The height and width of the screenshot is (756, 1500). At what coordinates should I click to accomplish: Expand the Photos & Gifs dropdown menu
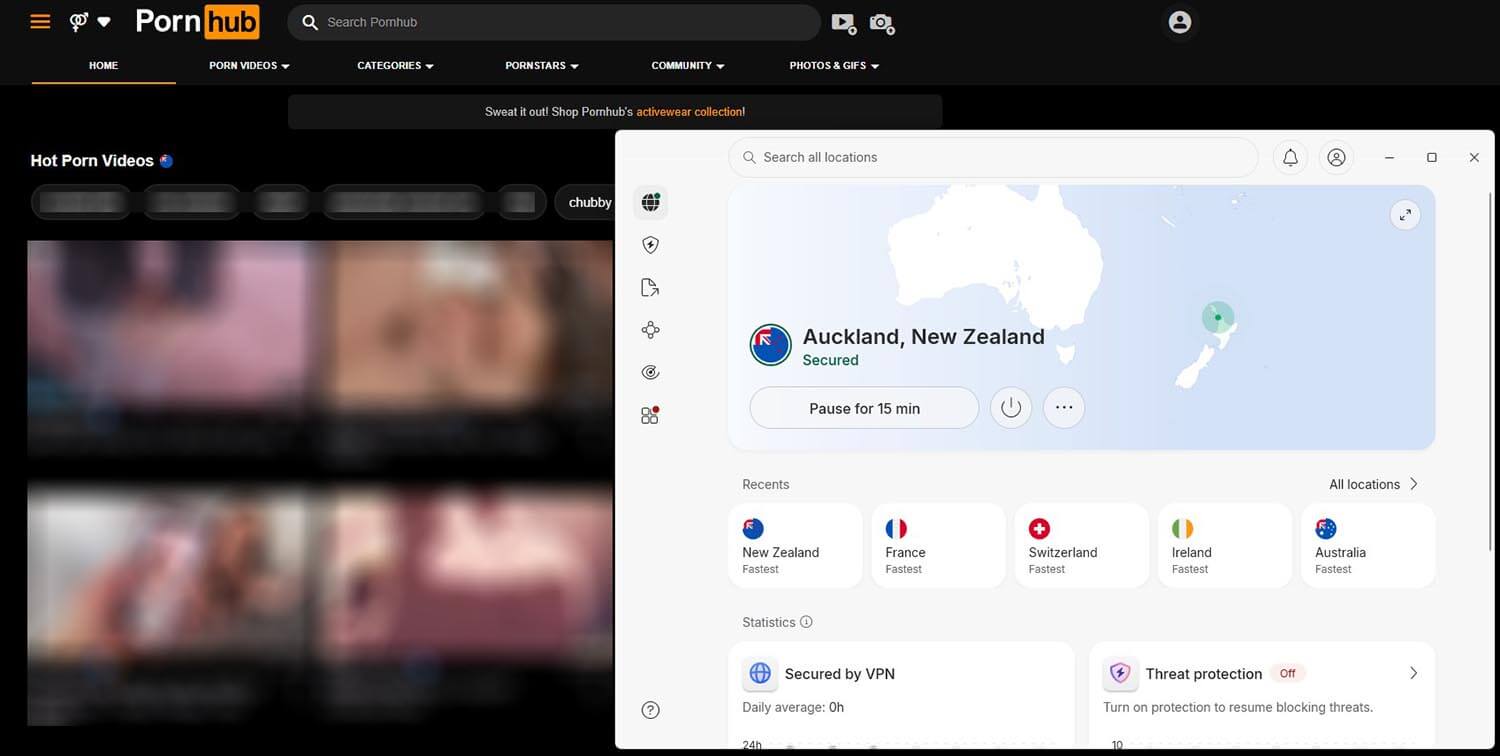[x=834, y=66]
